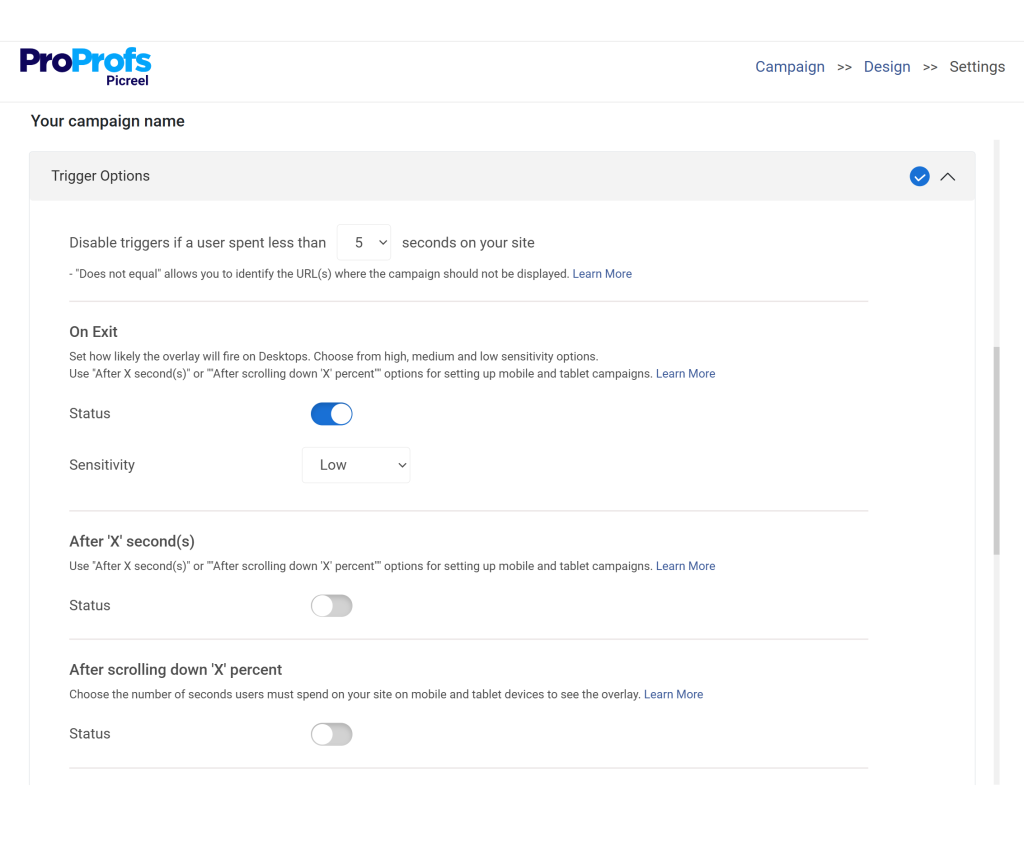Viewport: 1024px width, 851px height.
Task: Open Learn More in the scrolling percent section
Action: pyautogui.click(x=673, y=693)
